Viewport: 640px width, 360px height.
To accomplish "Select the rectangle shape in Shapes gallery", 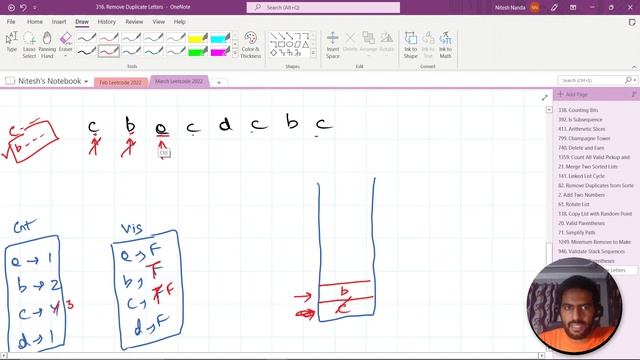I will (282, 44).
